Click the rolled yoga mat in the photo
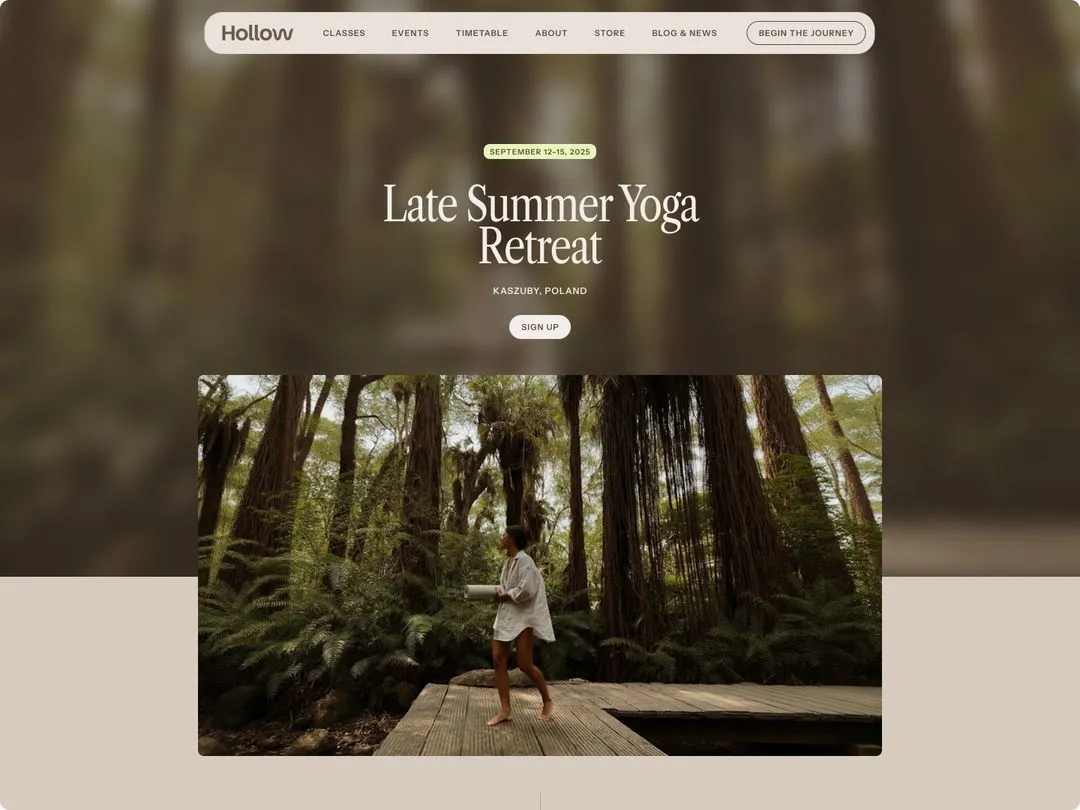This screenshot has width=1080, height=810. [482, 592]
